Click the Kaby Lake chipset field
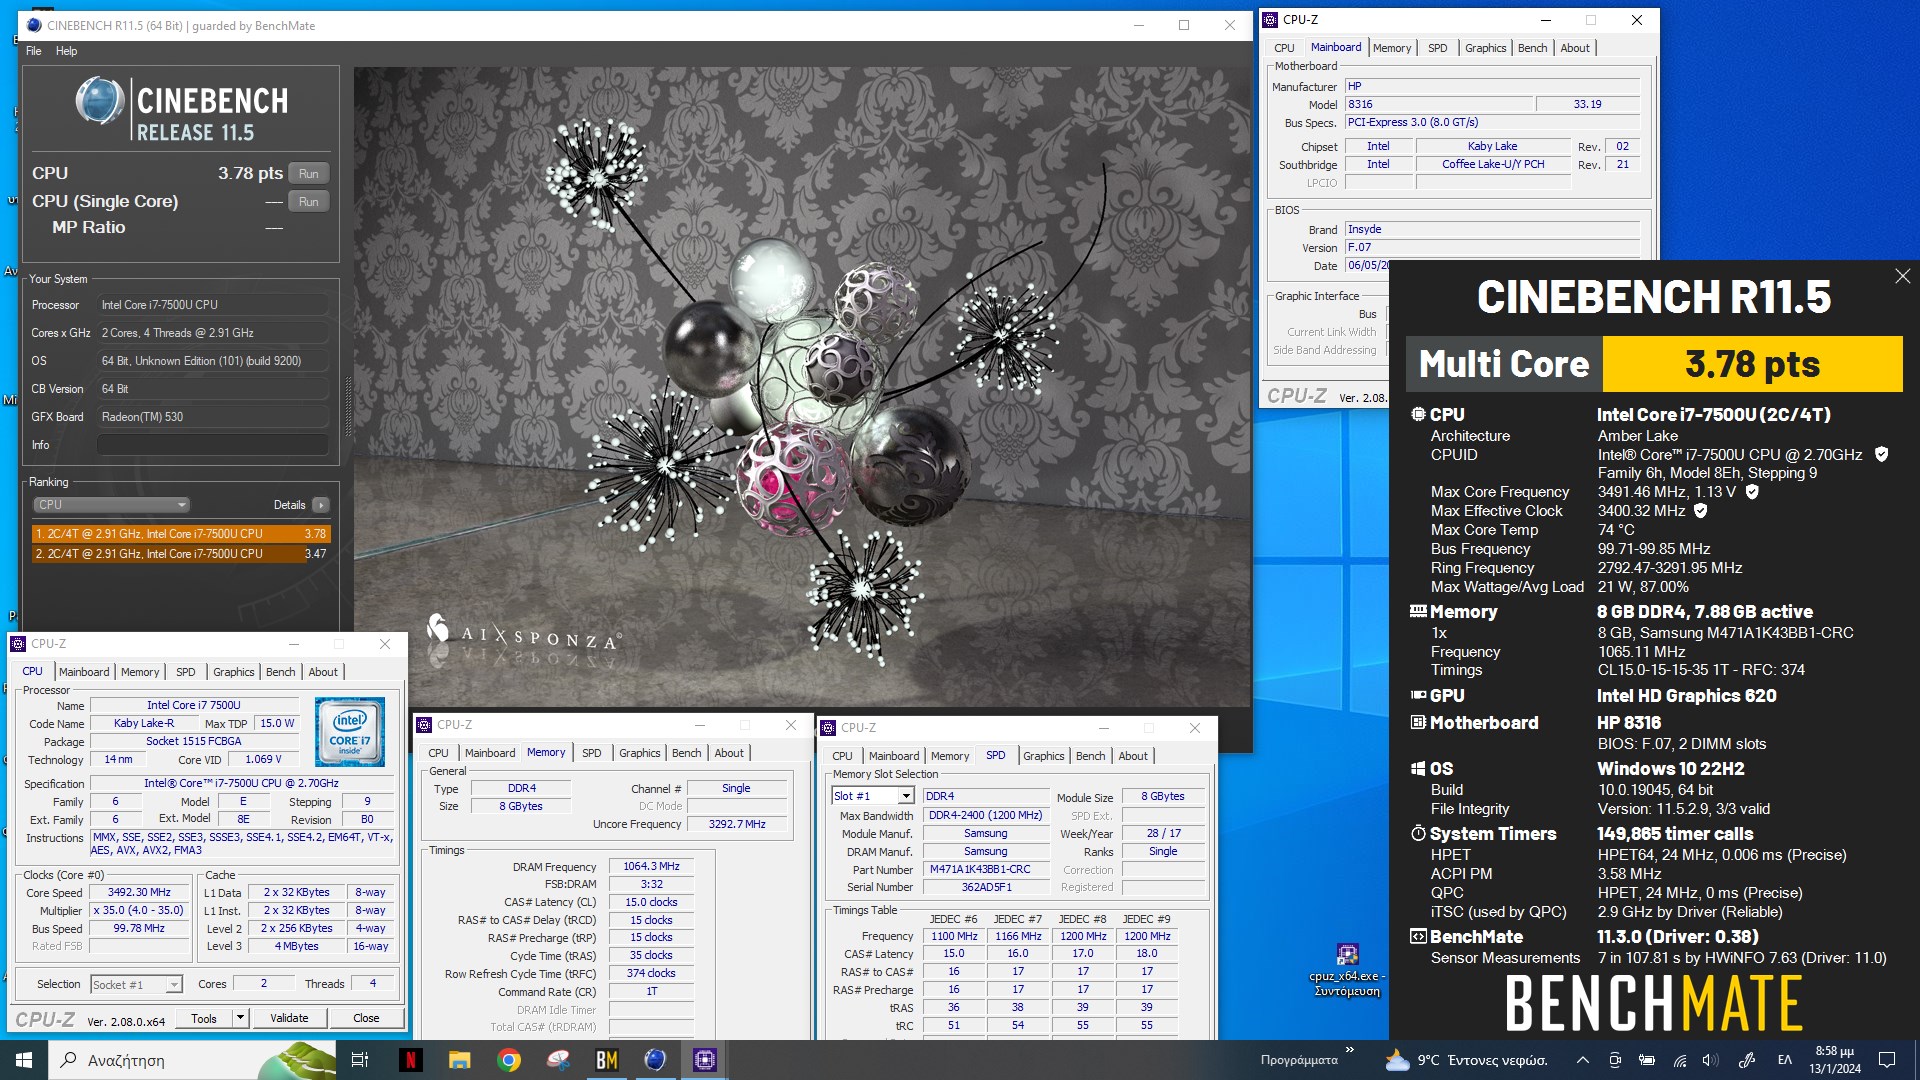 click(x=1492, y=146)
